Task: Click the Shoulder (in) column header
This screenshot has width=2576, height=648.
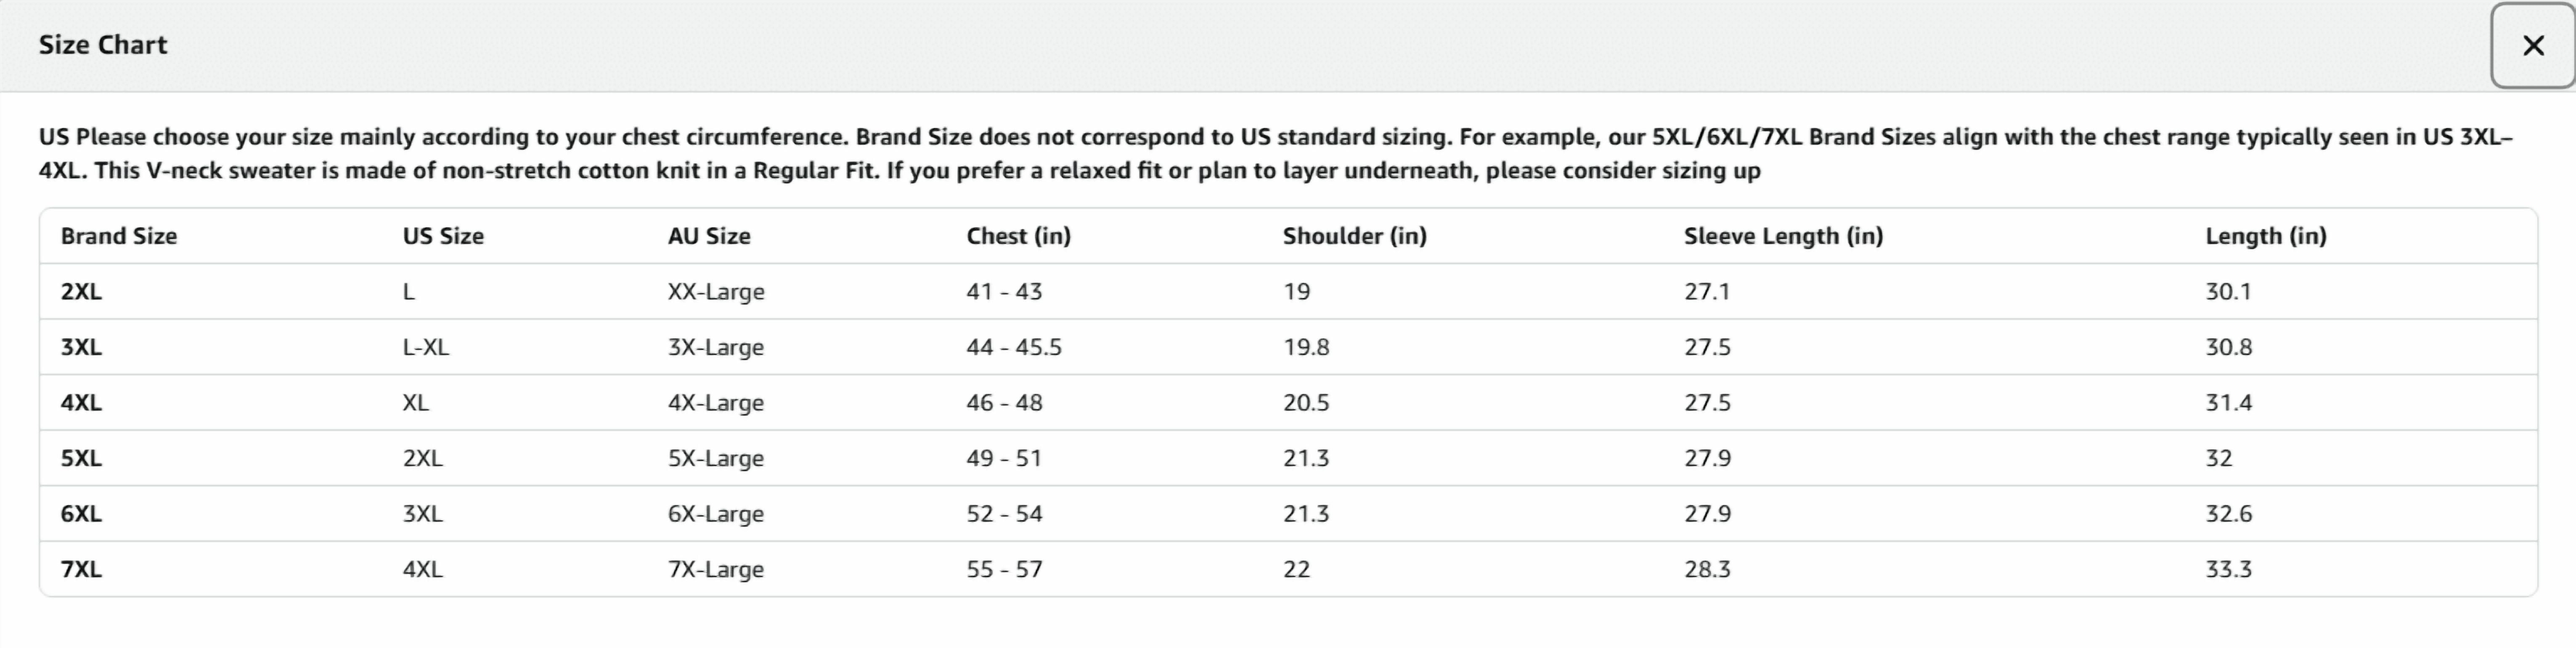Action: tap(1354, 236)
